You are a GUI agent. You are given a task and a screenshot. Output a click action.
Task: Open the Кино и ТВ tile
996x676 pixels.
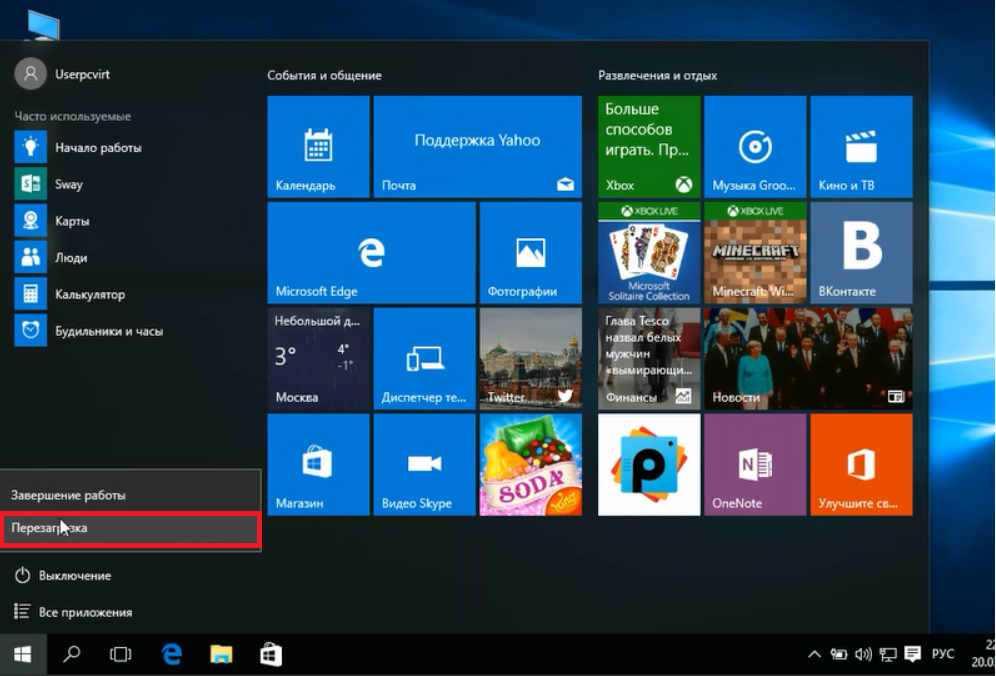861,147
